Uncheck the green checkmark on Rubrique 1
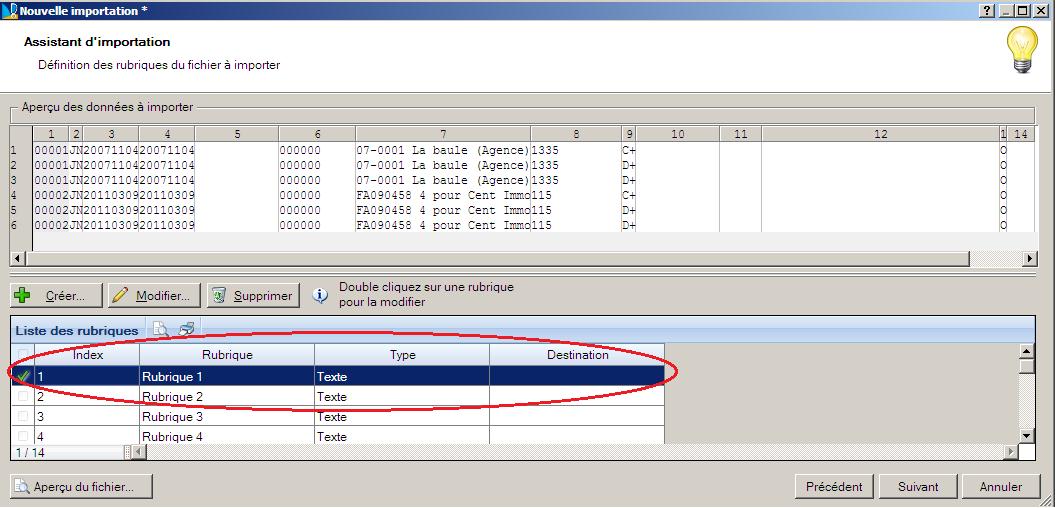The height and width of the screenshot is (508, 1055). point(24,377)
